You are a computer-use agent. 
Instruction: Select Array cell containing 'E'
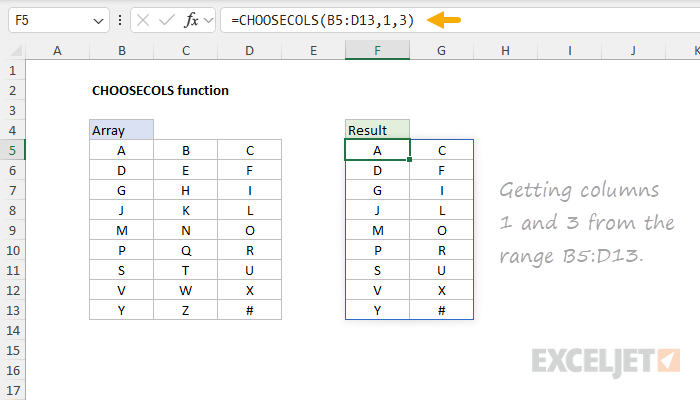(186, 170)
